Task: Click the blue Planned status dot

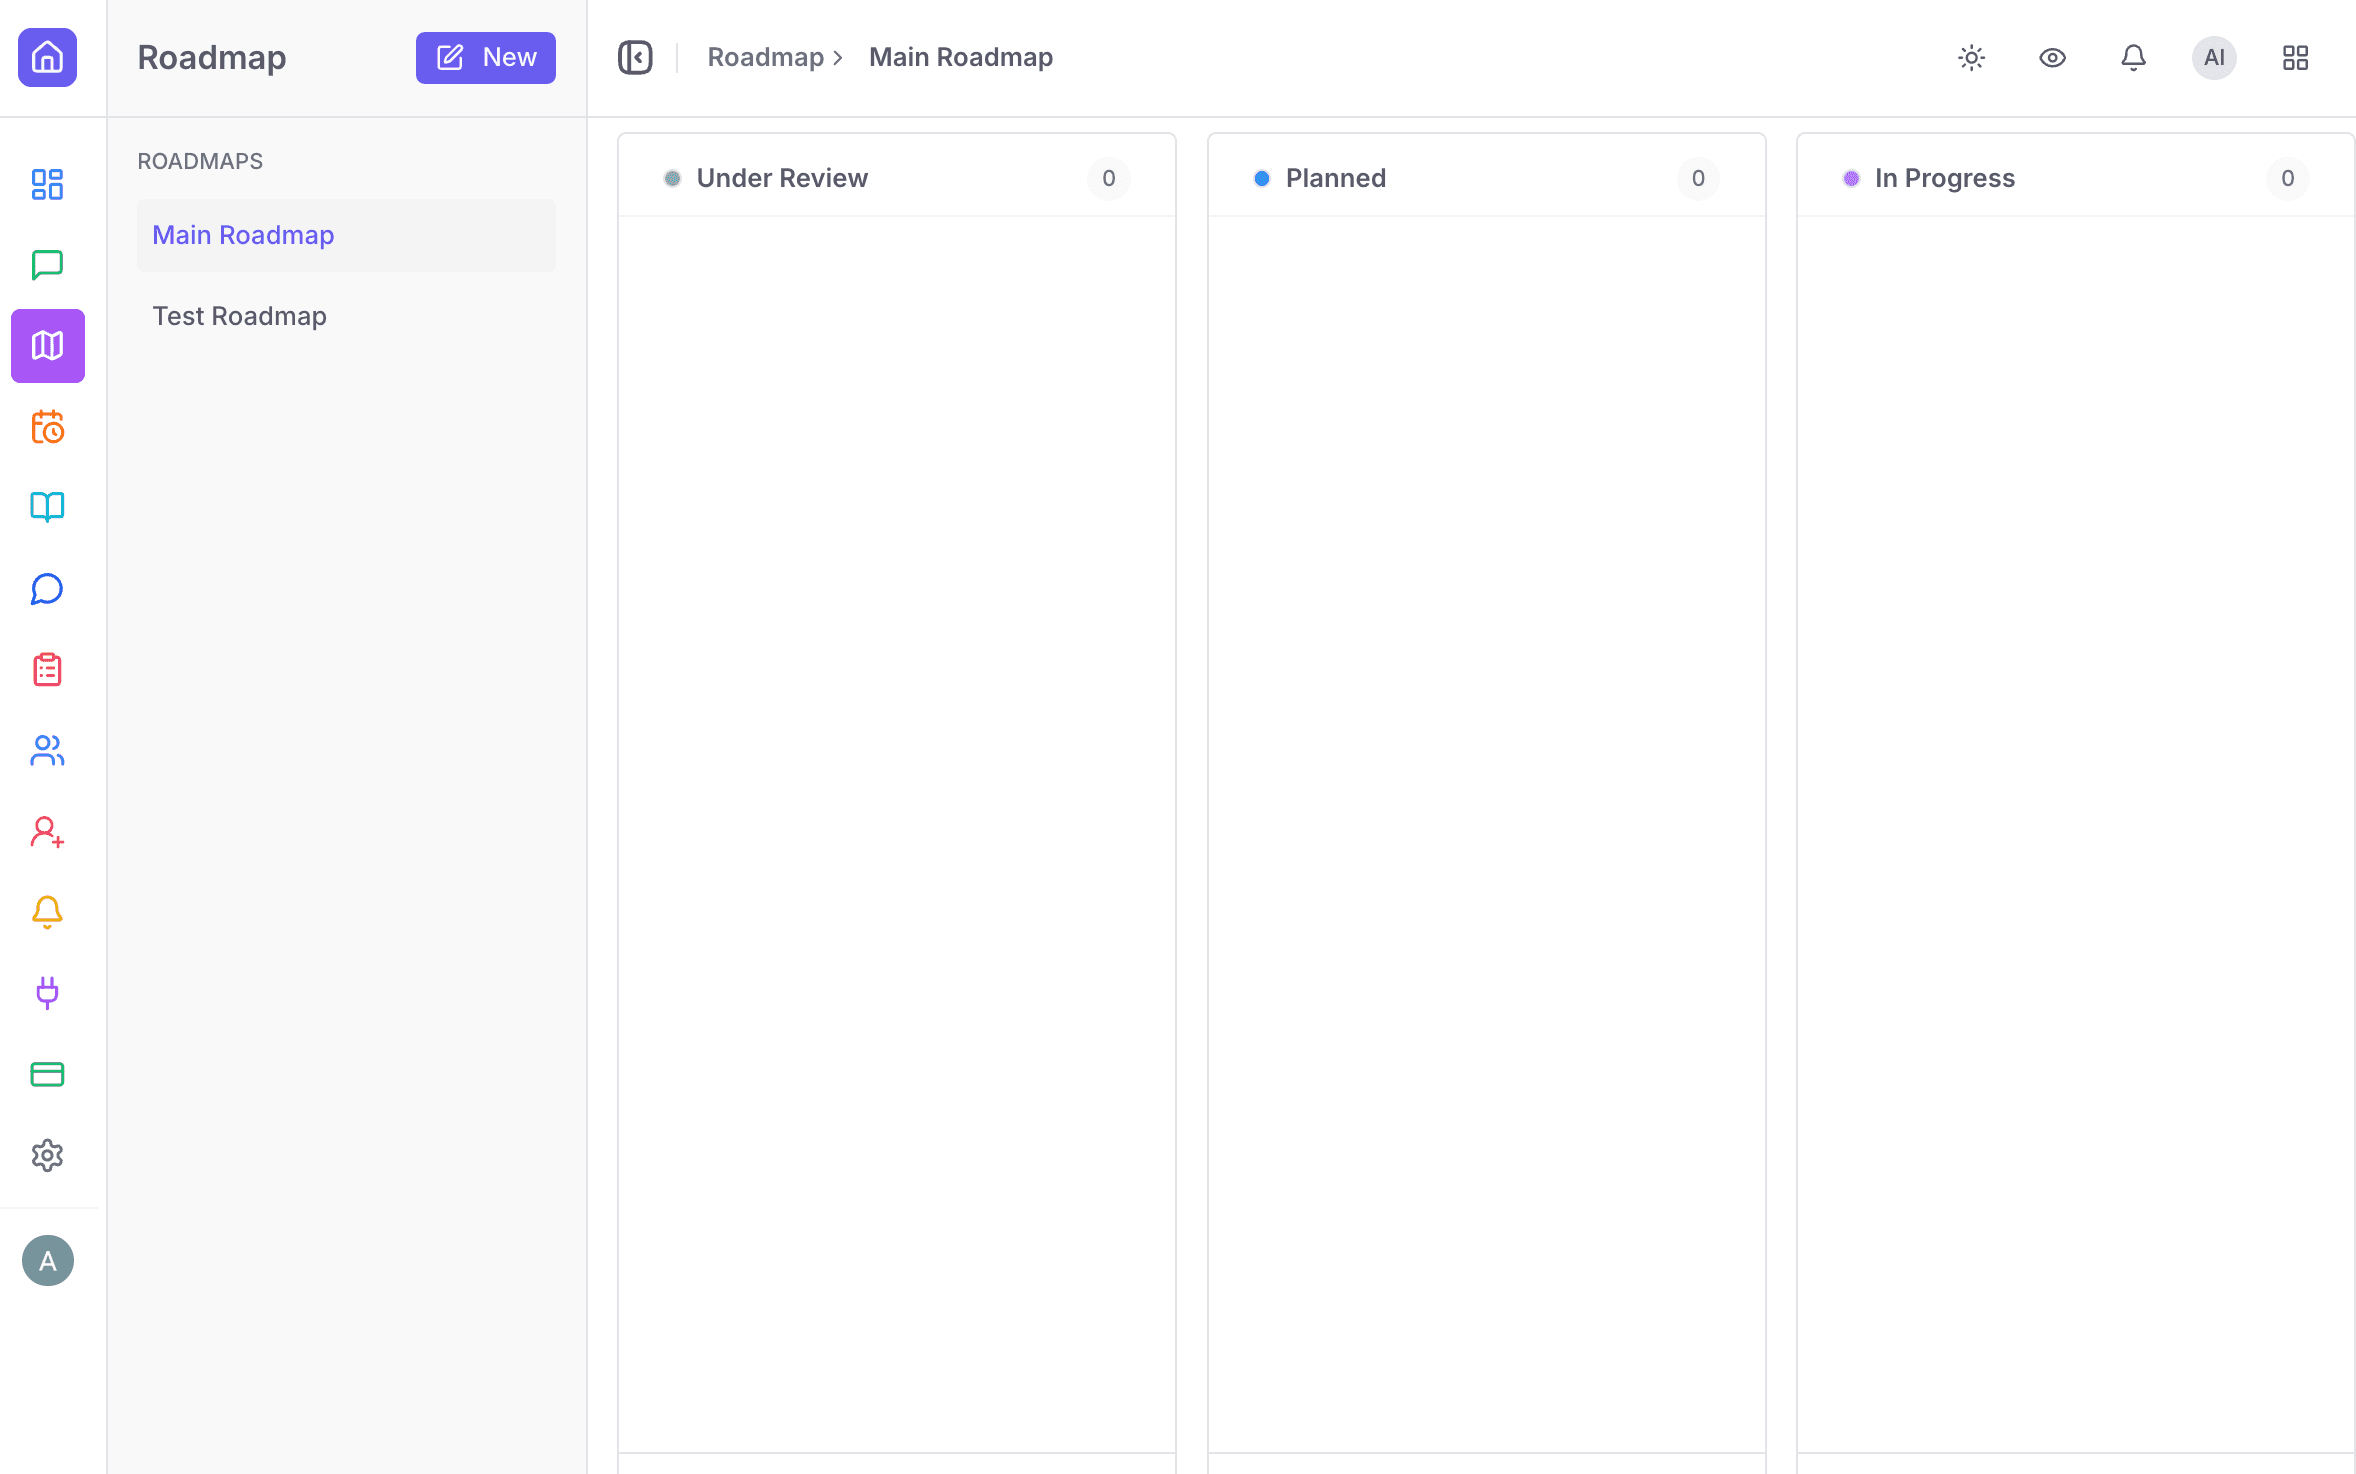Action: click(x=1261, y=178)
